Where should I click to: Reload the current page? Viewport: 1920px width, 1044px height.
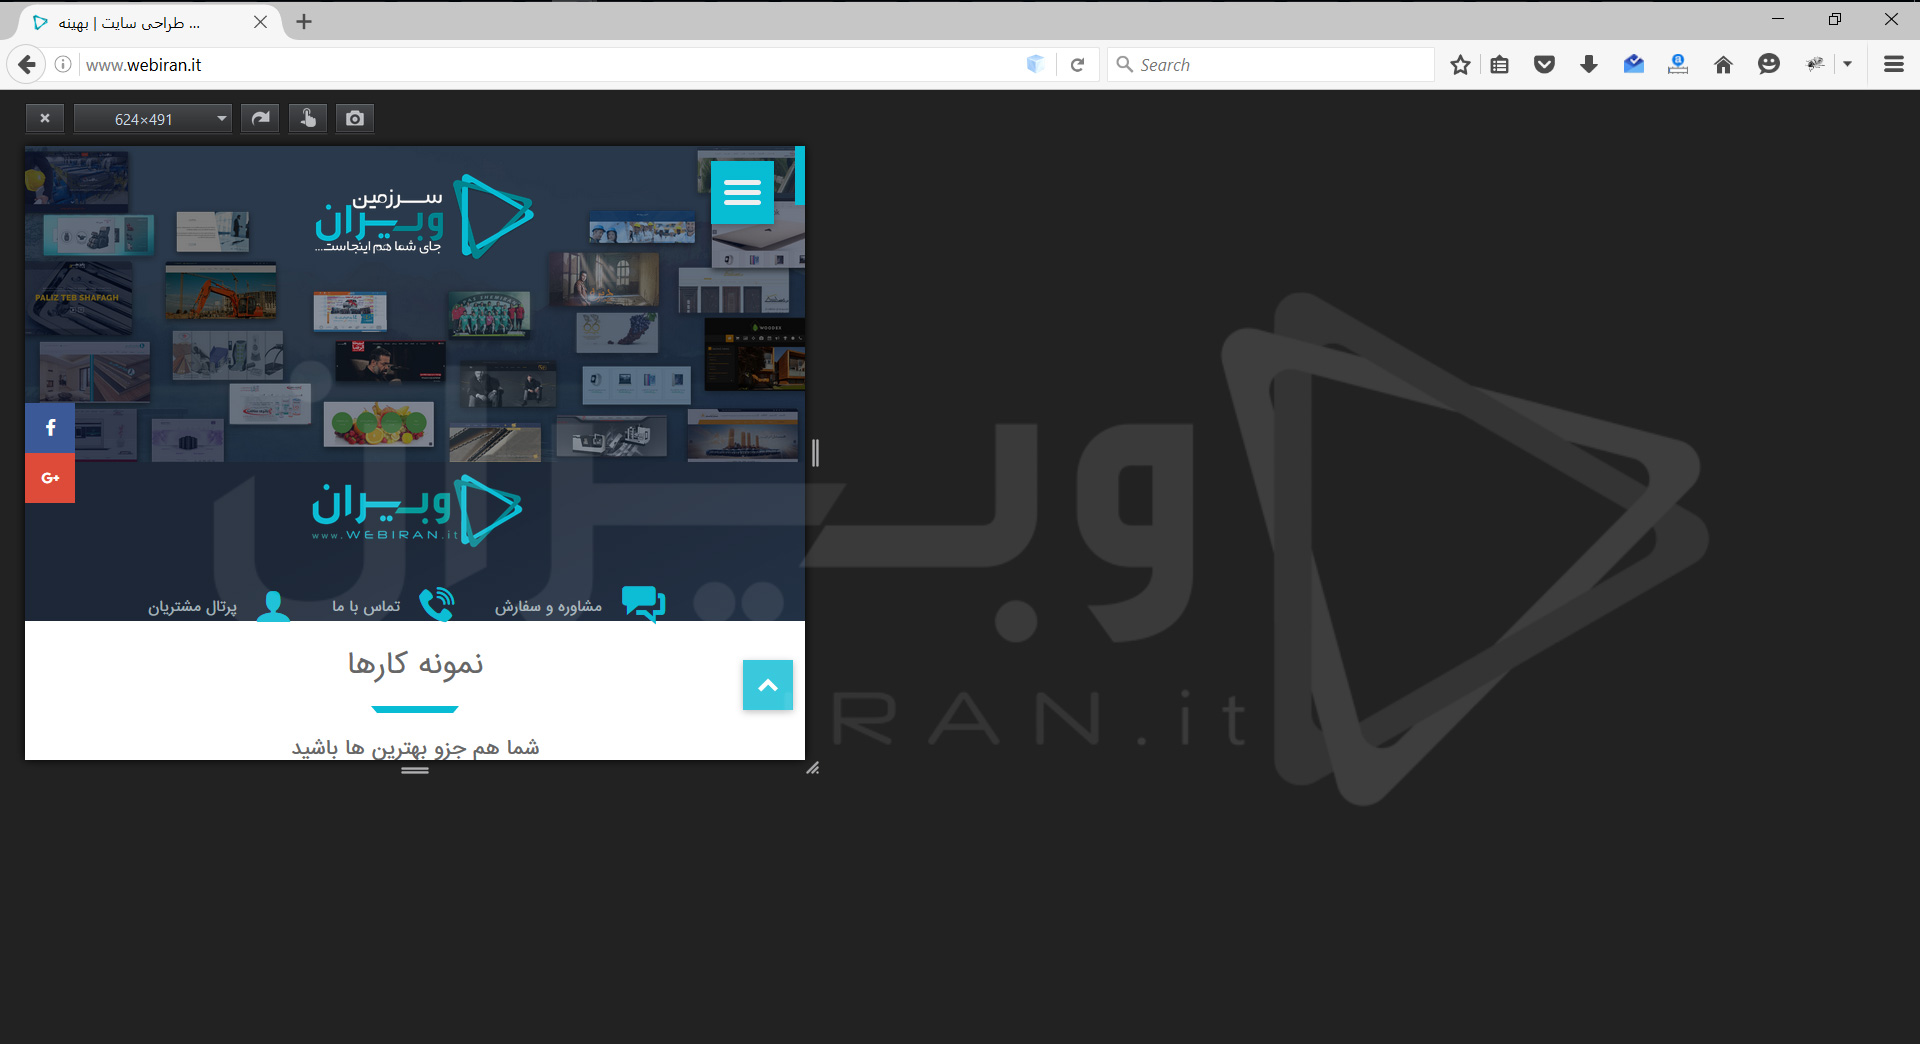1077,65
